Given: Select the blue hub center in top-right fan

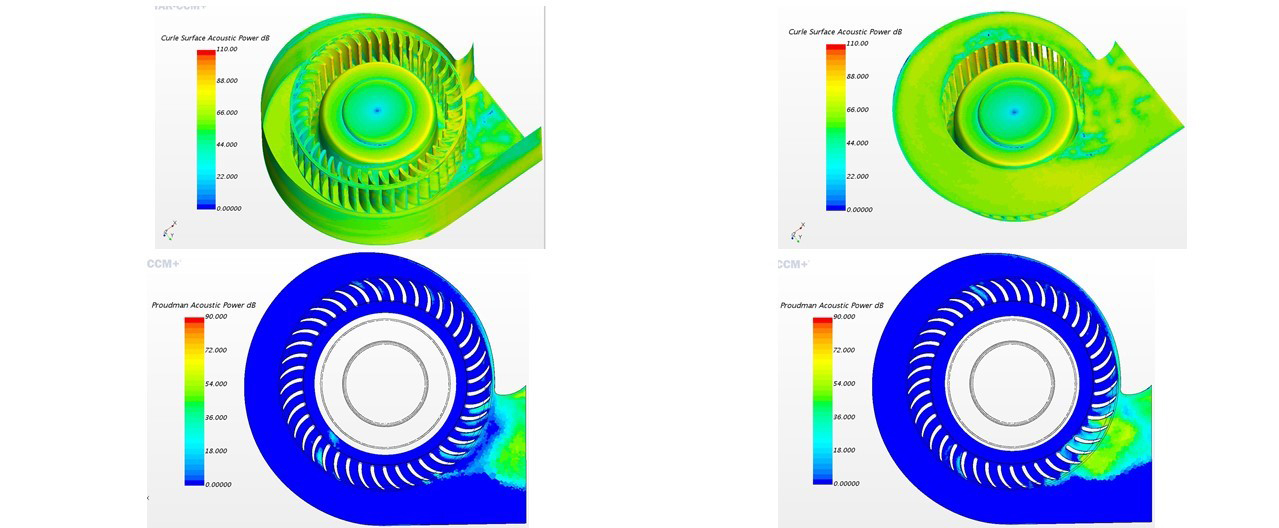Looking at the screenshot, I should [x=1013, y=110].
